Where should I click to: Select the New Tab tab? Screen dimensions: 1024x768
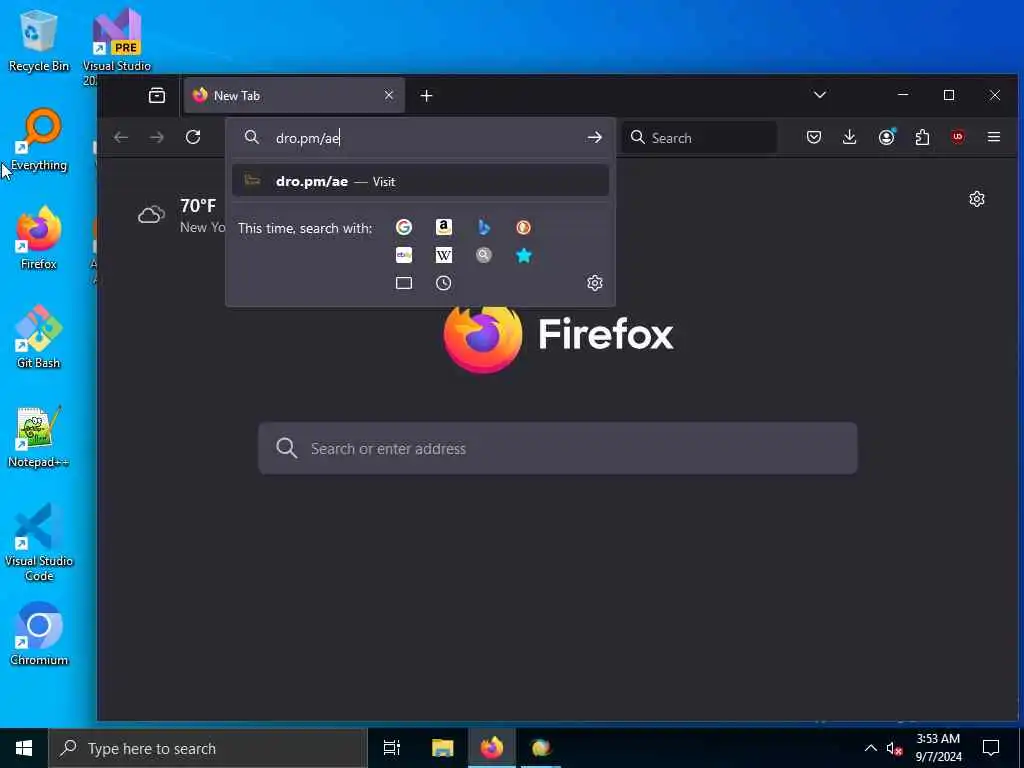tap(295, 95)
